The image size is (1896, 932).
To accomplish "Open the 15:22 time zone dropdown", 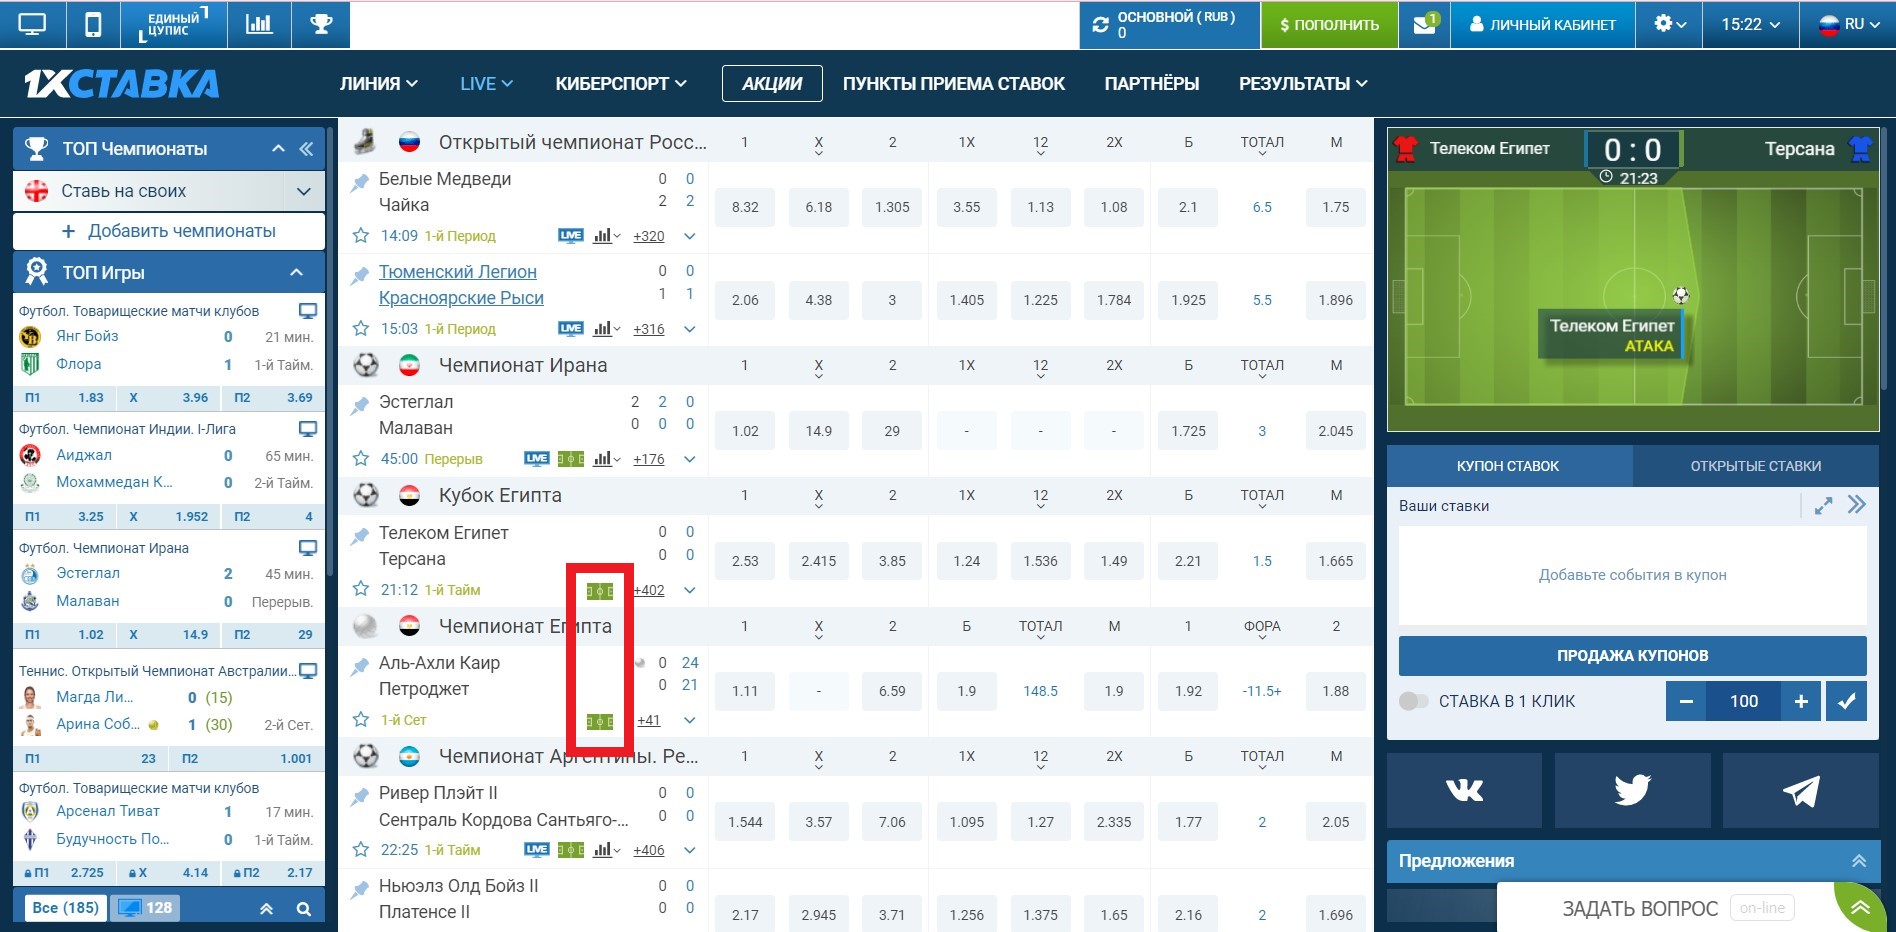I will click(x=1750, y=24).
